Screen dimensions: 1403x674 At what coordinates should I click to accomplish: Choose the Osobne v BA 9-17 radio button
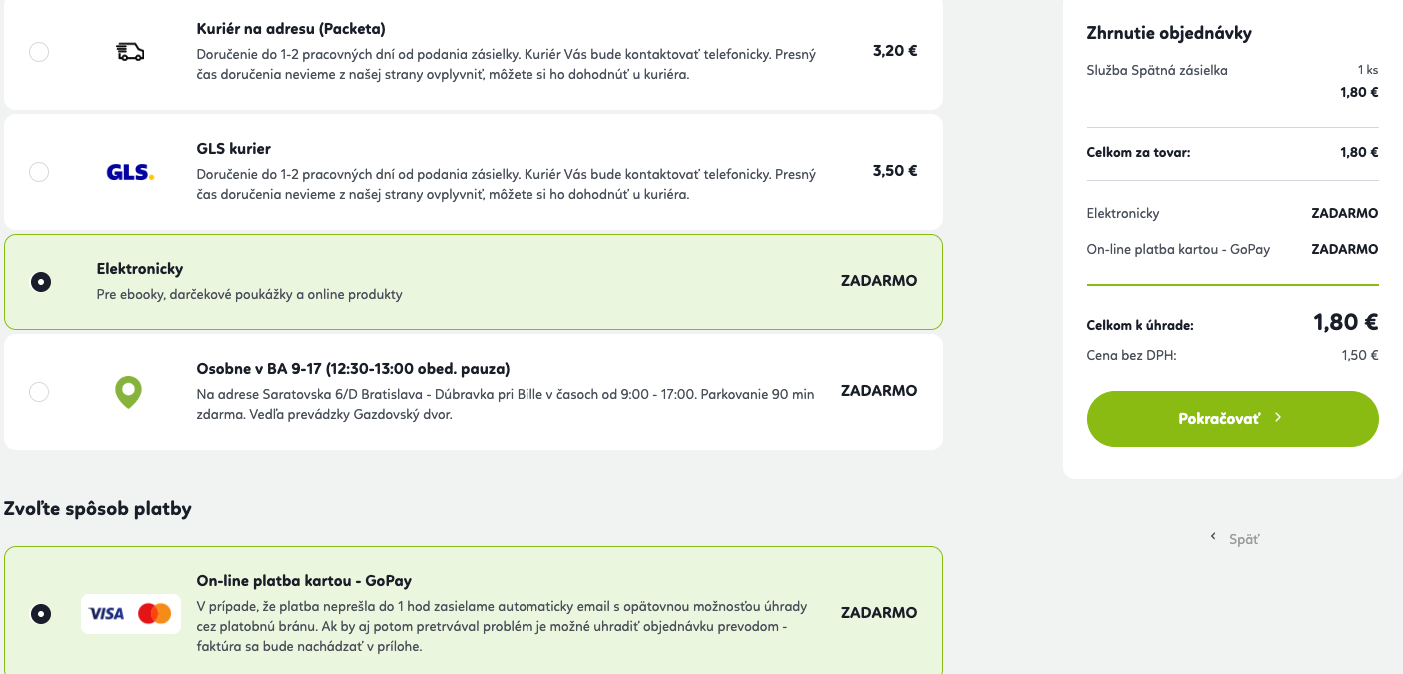click(39, 392)
